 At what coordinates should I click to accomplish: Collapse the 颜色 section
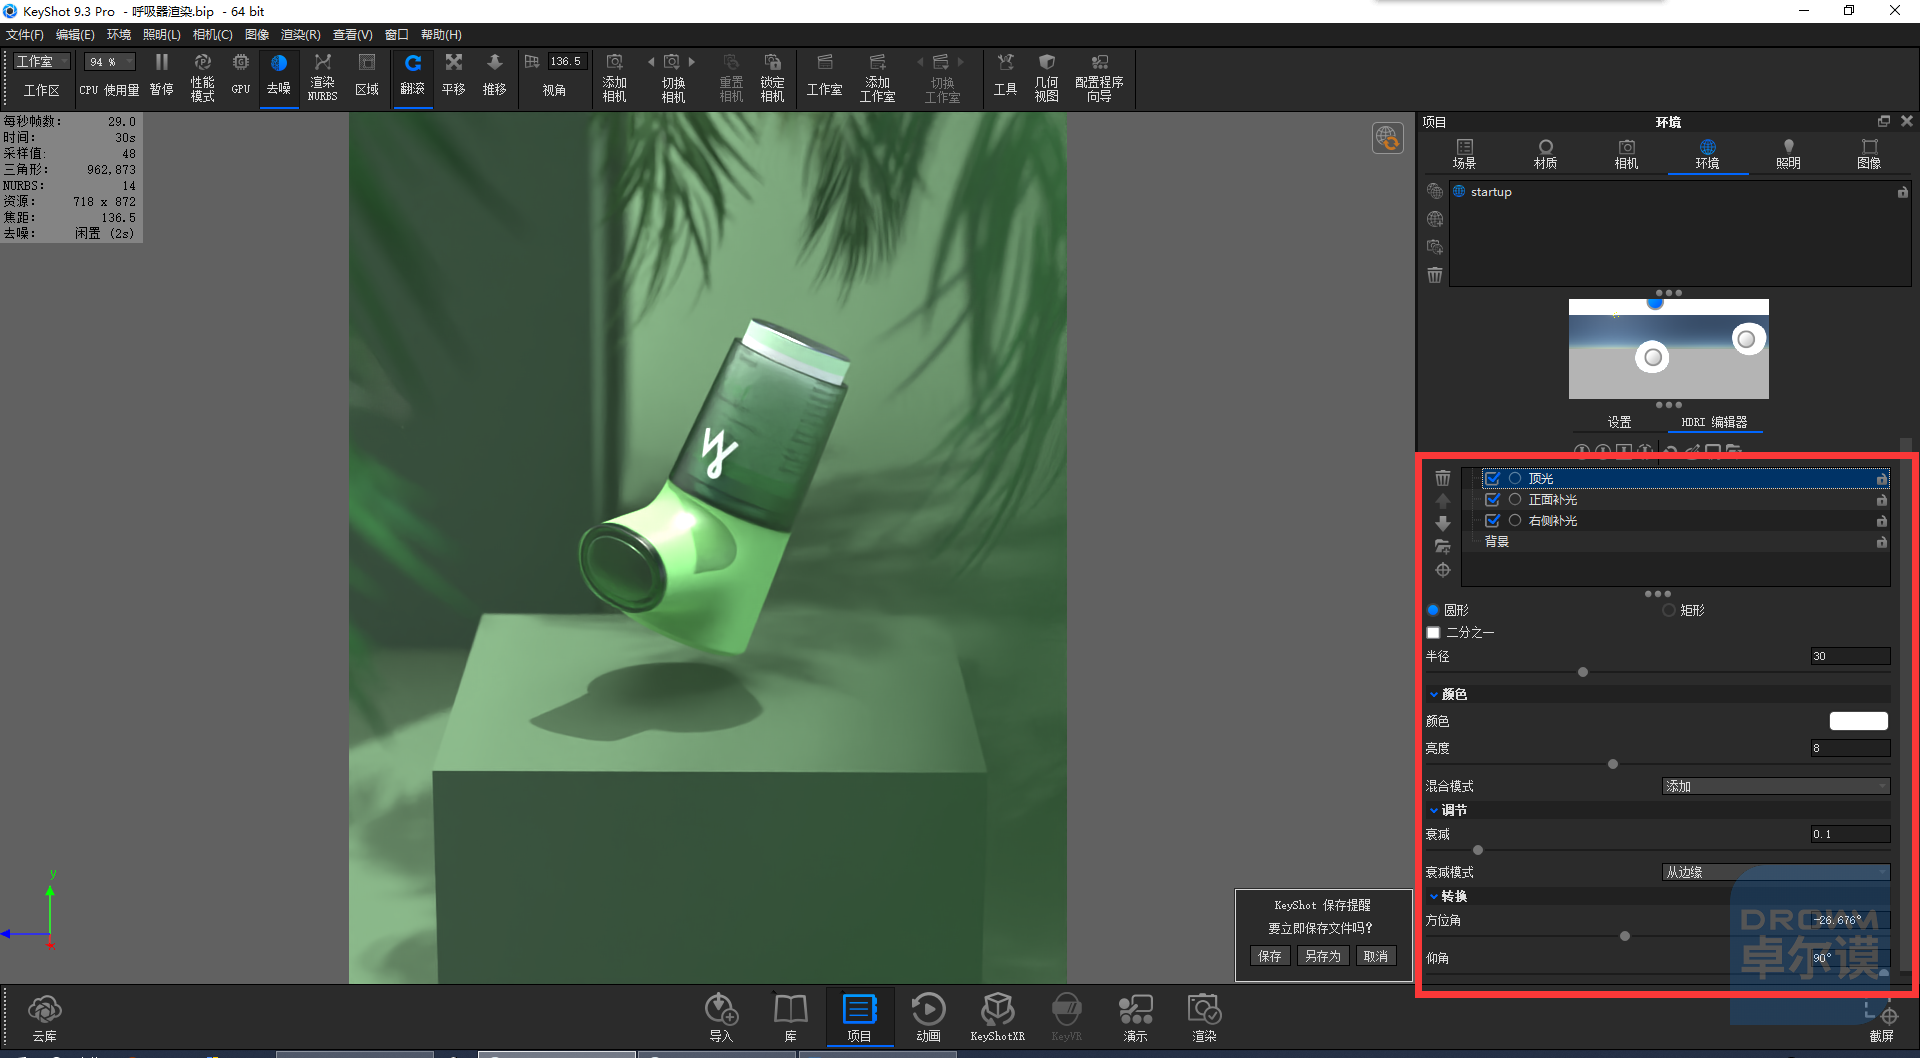1434,695
